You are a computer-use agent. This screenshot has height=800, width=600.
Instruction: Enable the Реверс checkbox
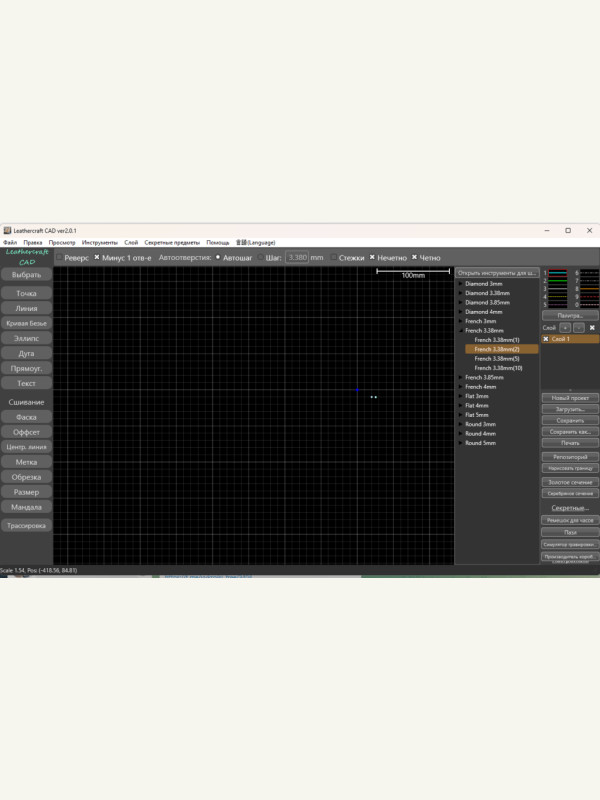tap(58, 258)
